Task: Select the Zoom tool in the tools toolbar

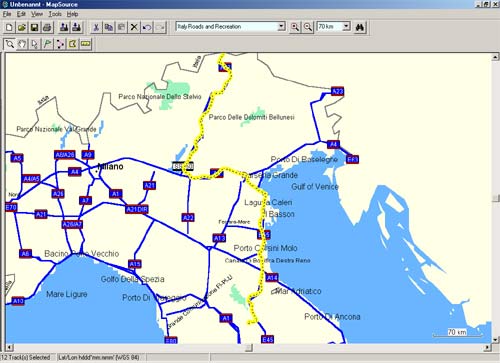Action: click(x=10, y=44)
